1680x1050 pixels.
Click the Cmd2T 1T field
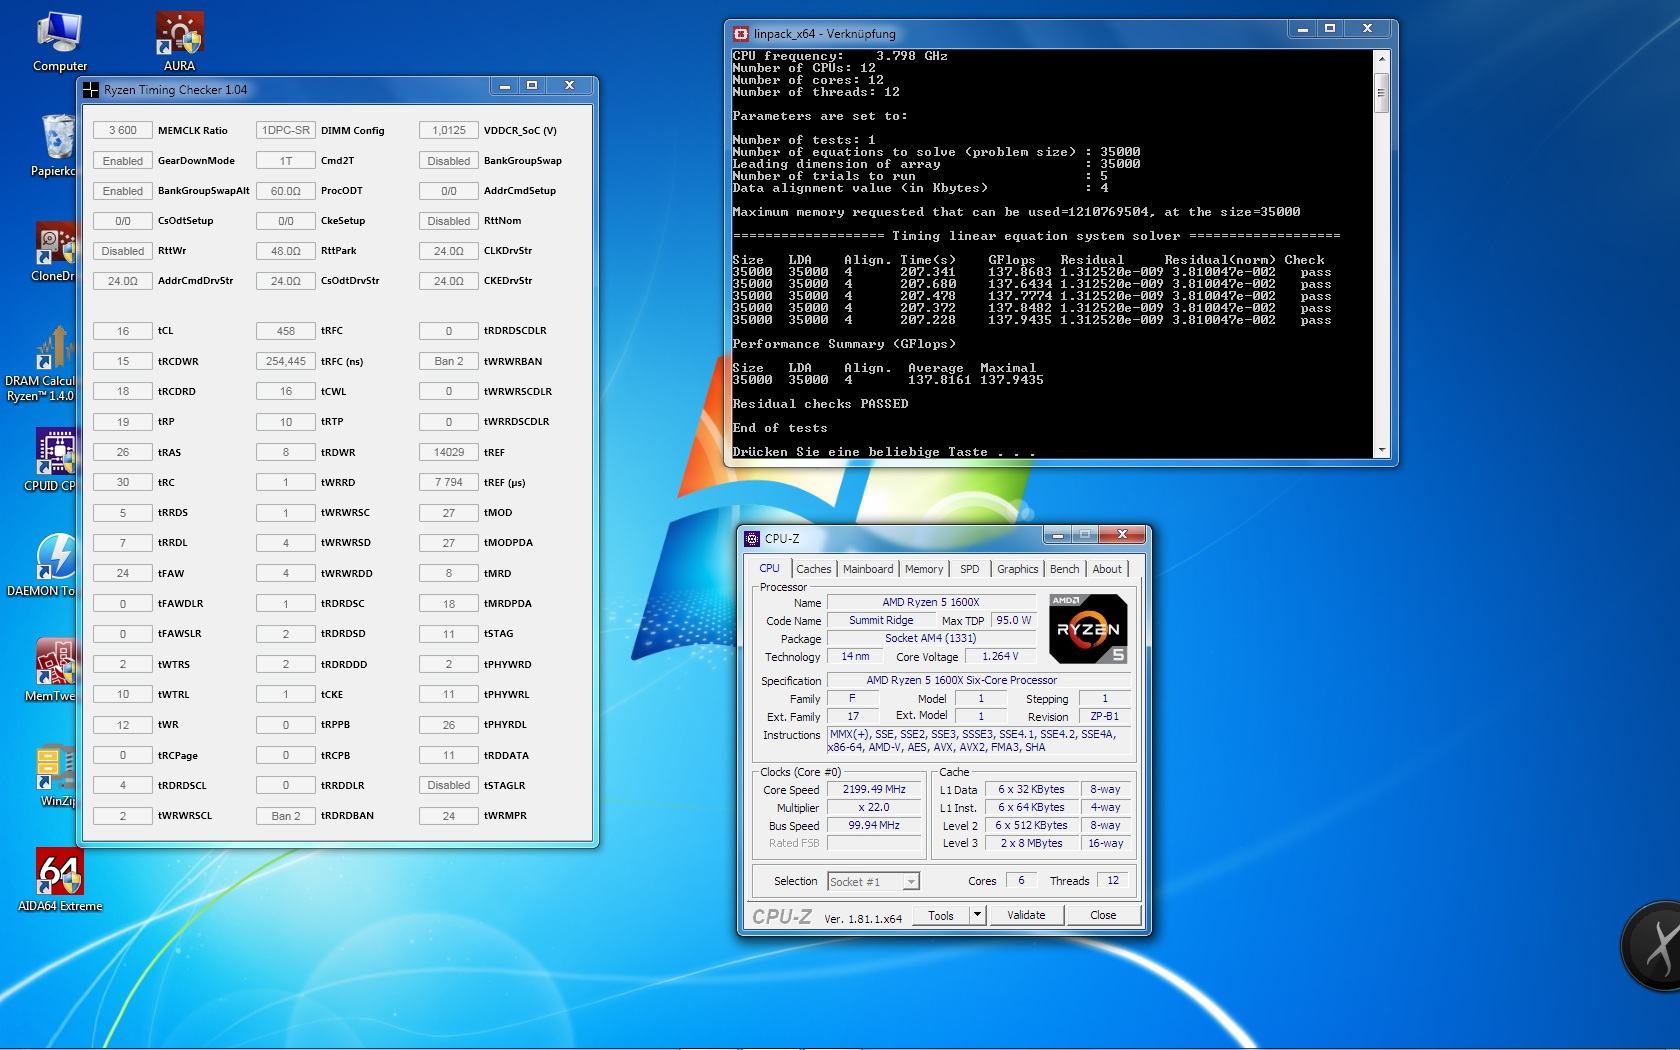(286, 160)
